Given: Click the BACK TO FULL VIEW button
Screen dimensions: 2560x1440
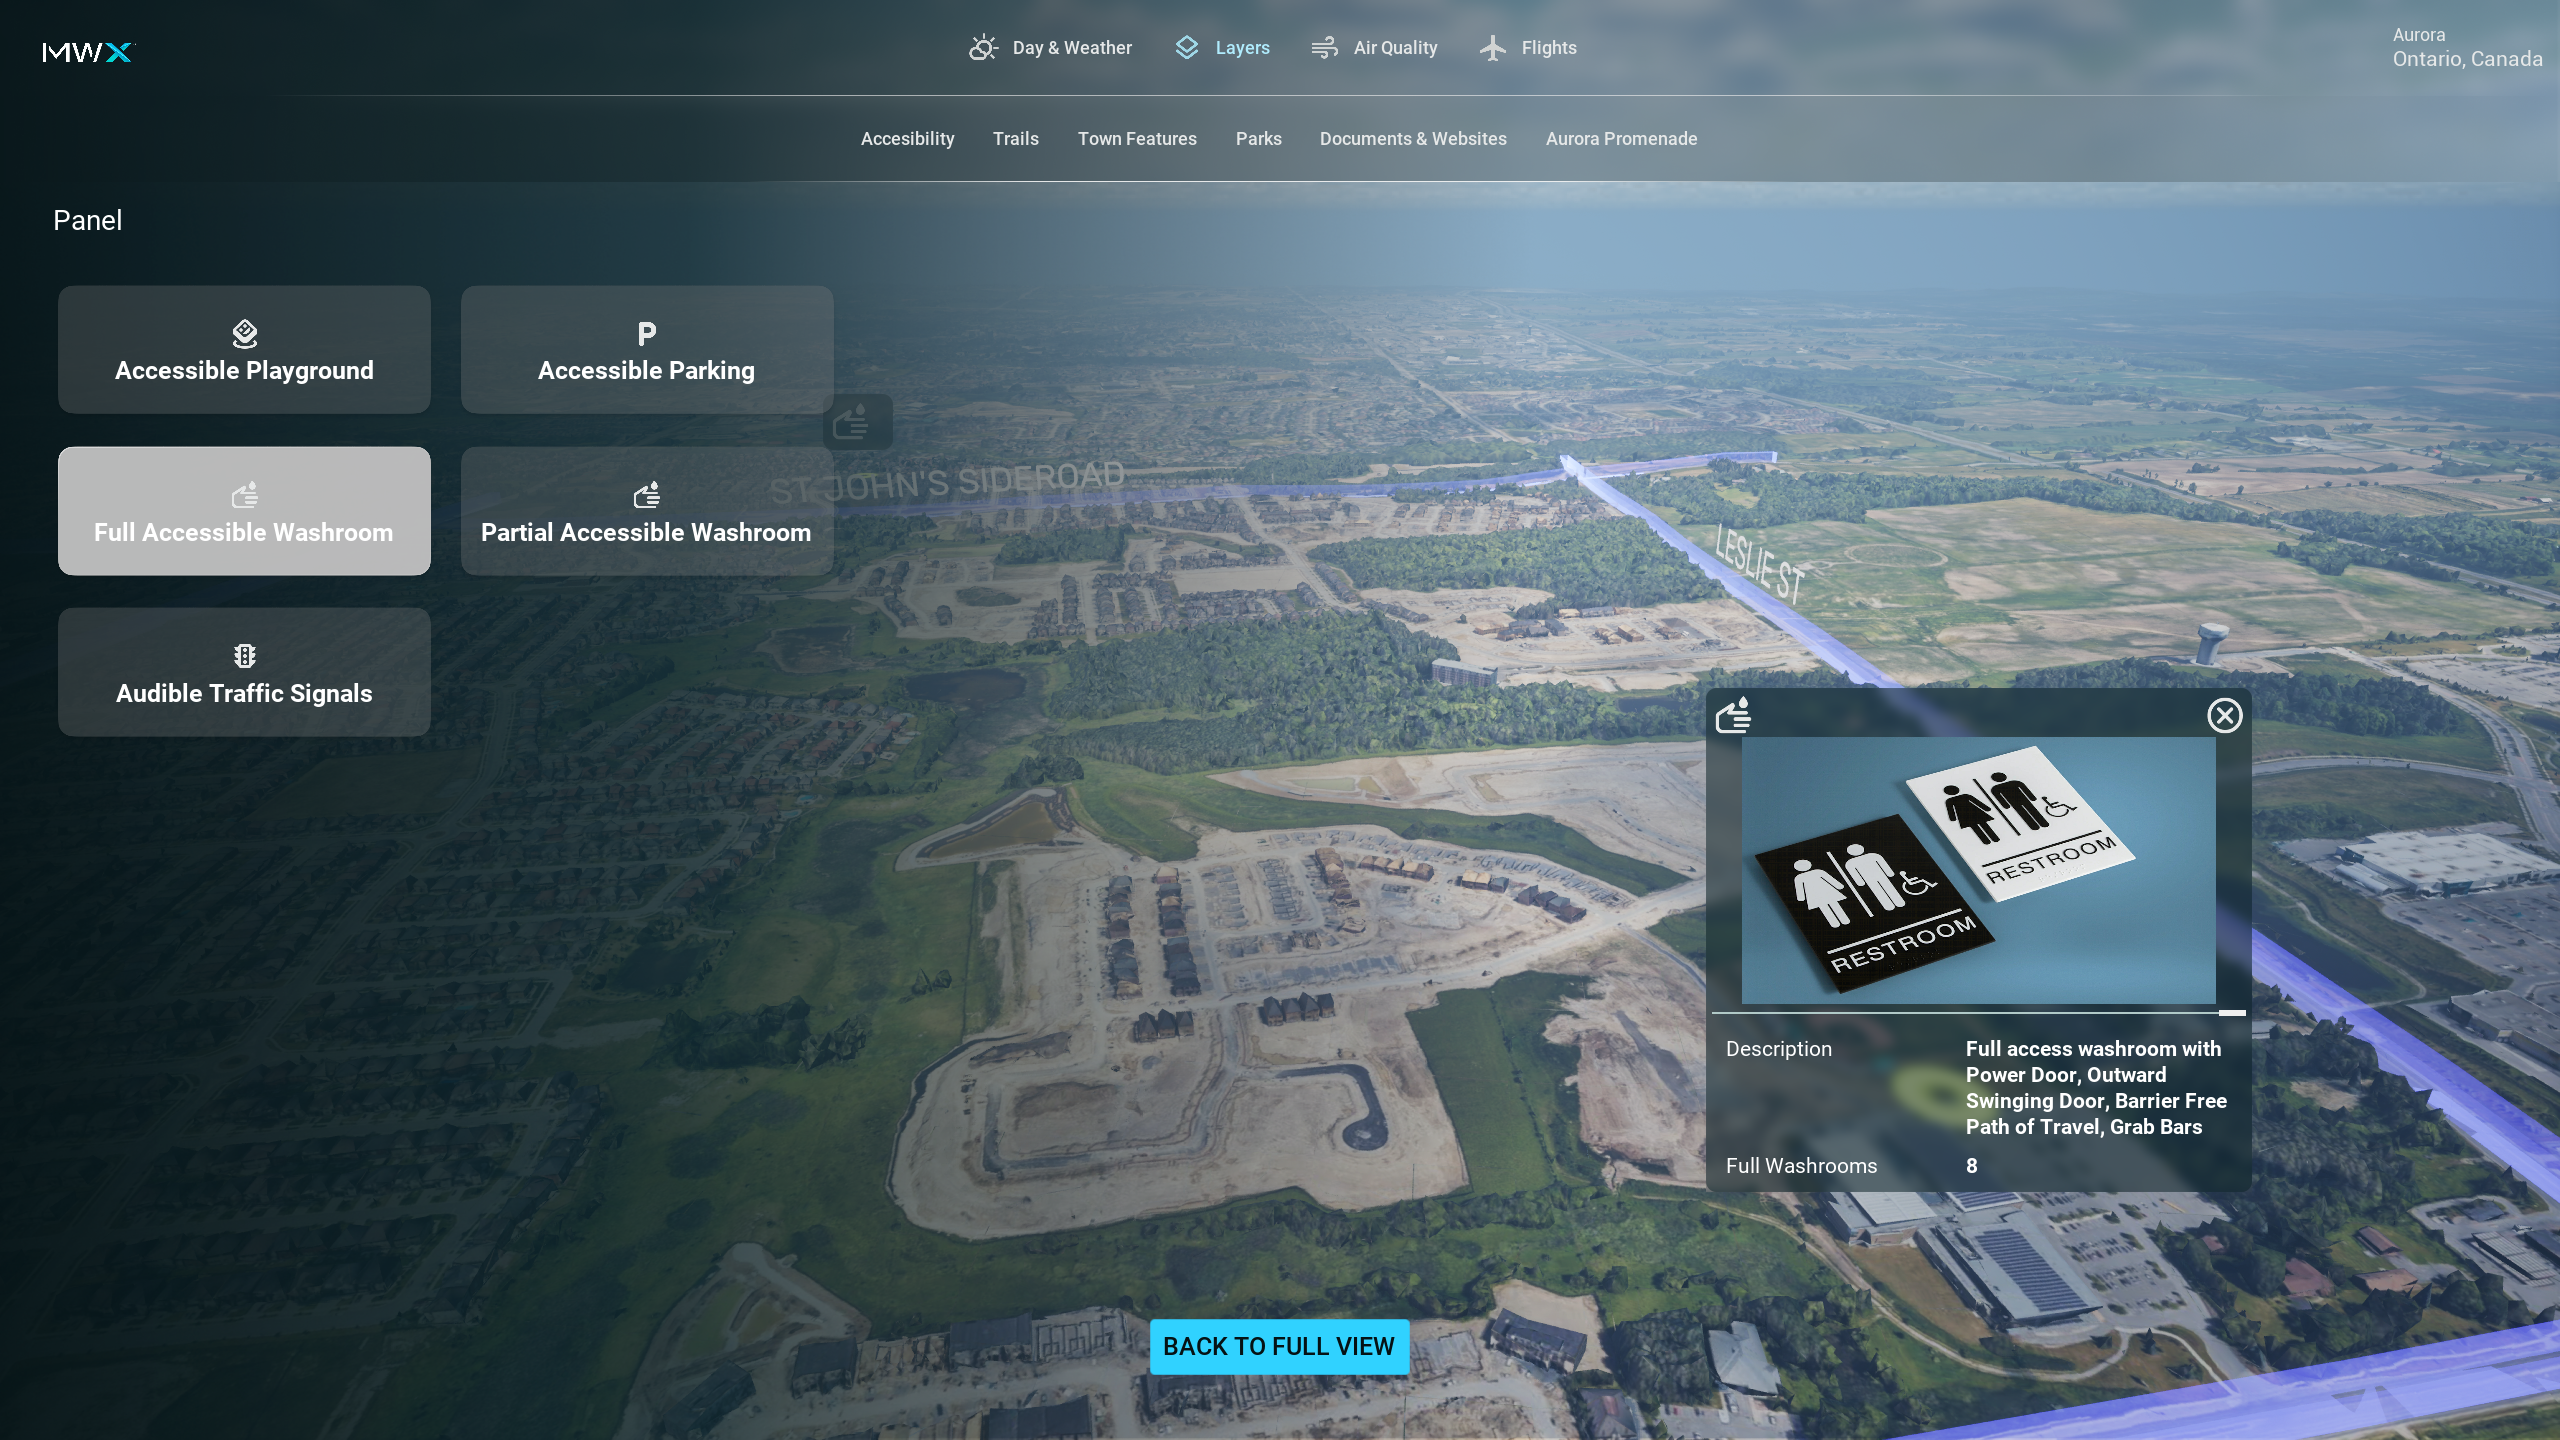Looking at the screenshot, I should [x=1278, y=1346].
